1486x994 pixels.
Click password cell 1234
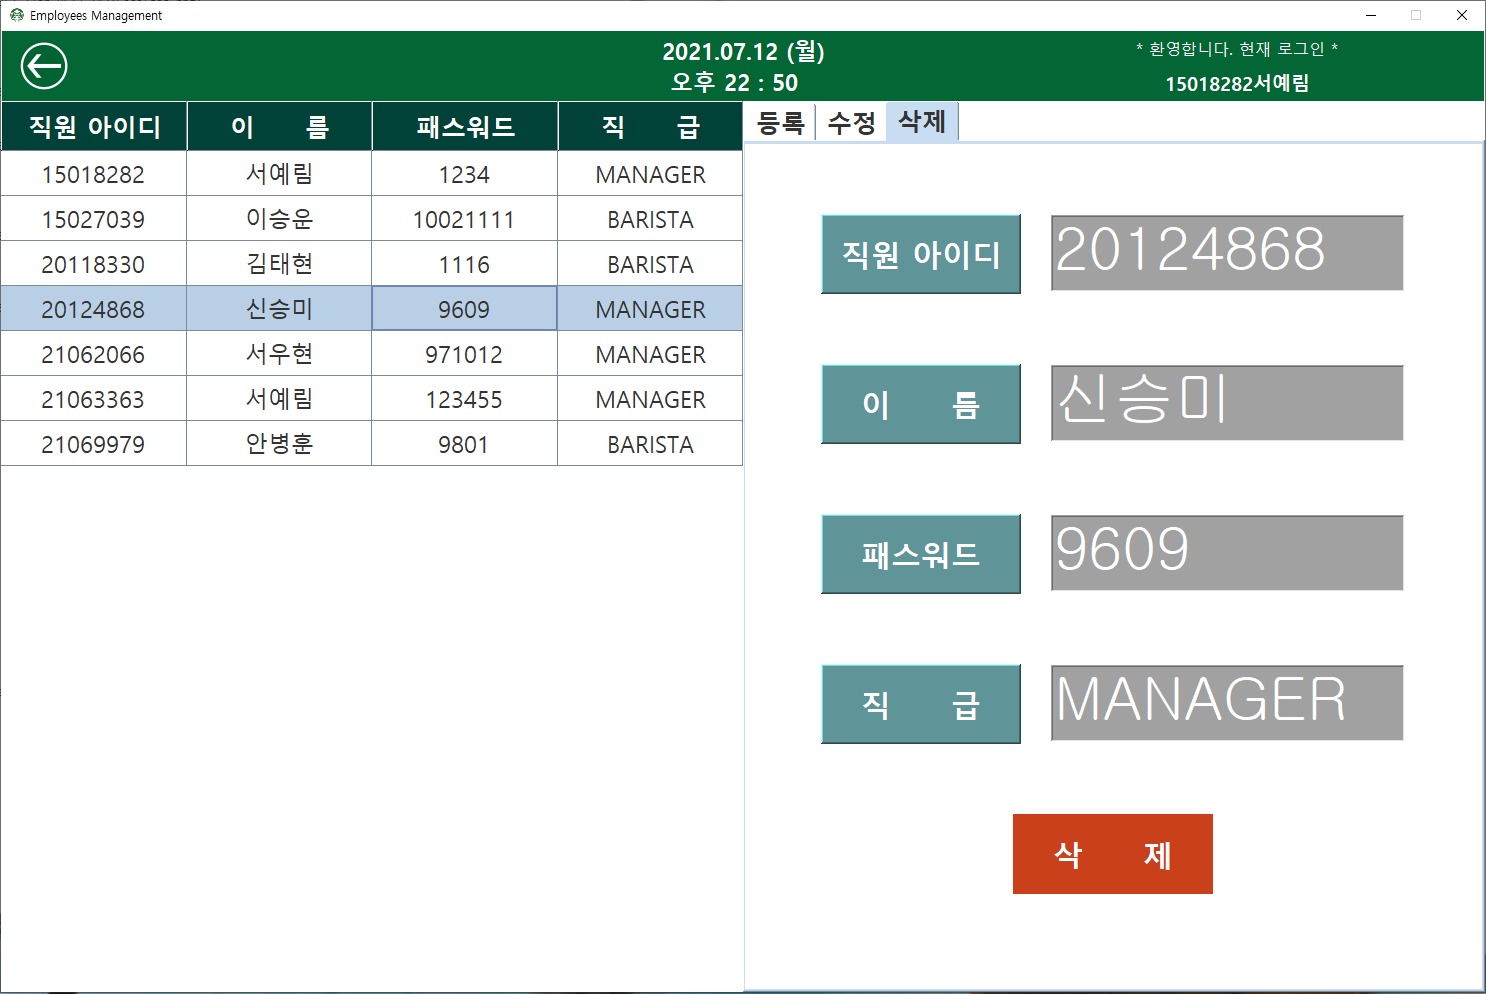(x=465, y=174)
